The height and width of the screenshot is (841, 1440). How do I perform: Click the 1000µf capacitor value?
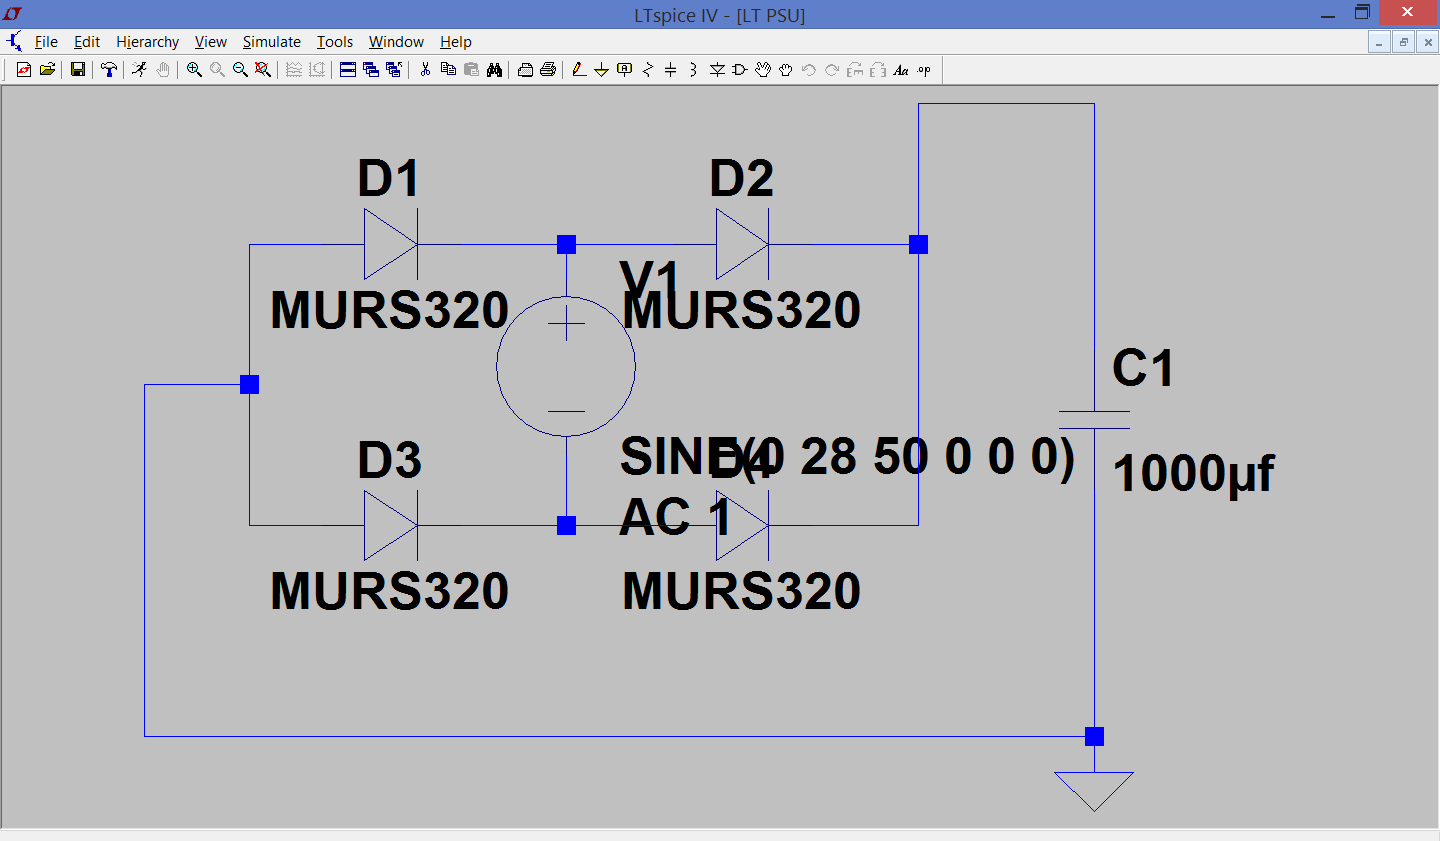click(1194, 473)
